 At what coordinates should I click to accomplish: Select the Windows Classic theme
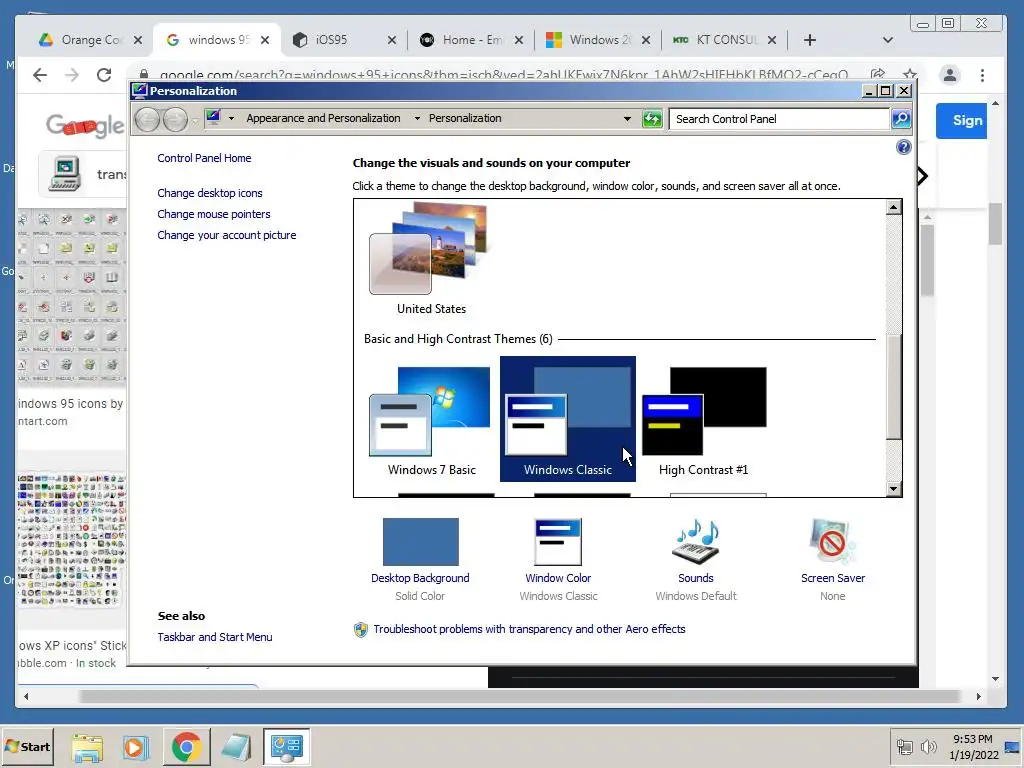coord(568,419)
